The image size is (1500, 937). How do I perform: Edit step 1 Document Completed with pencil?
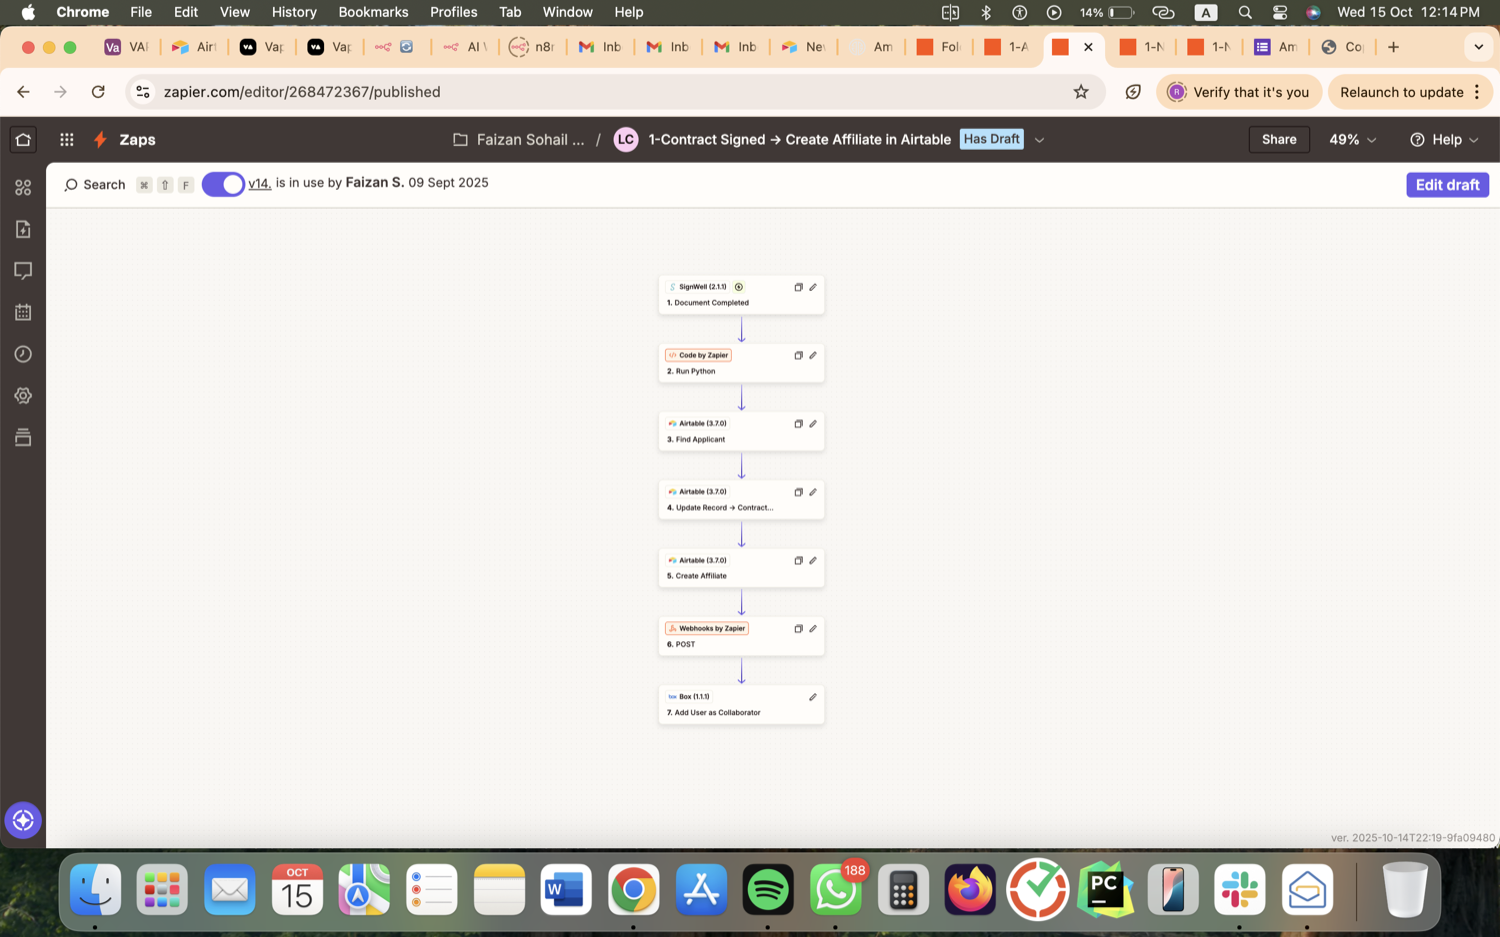(813, 287)
